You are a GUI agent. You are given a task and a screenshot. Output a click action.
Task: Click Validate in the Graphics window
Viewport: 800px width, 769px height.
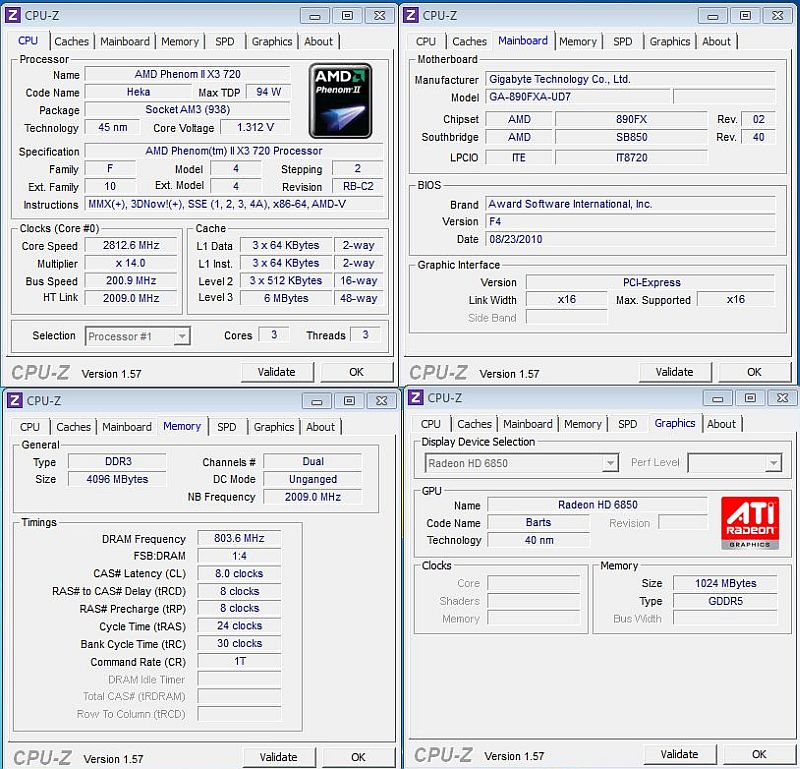[680, 754]
